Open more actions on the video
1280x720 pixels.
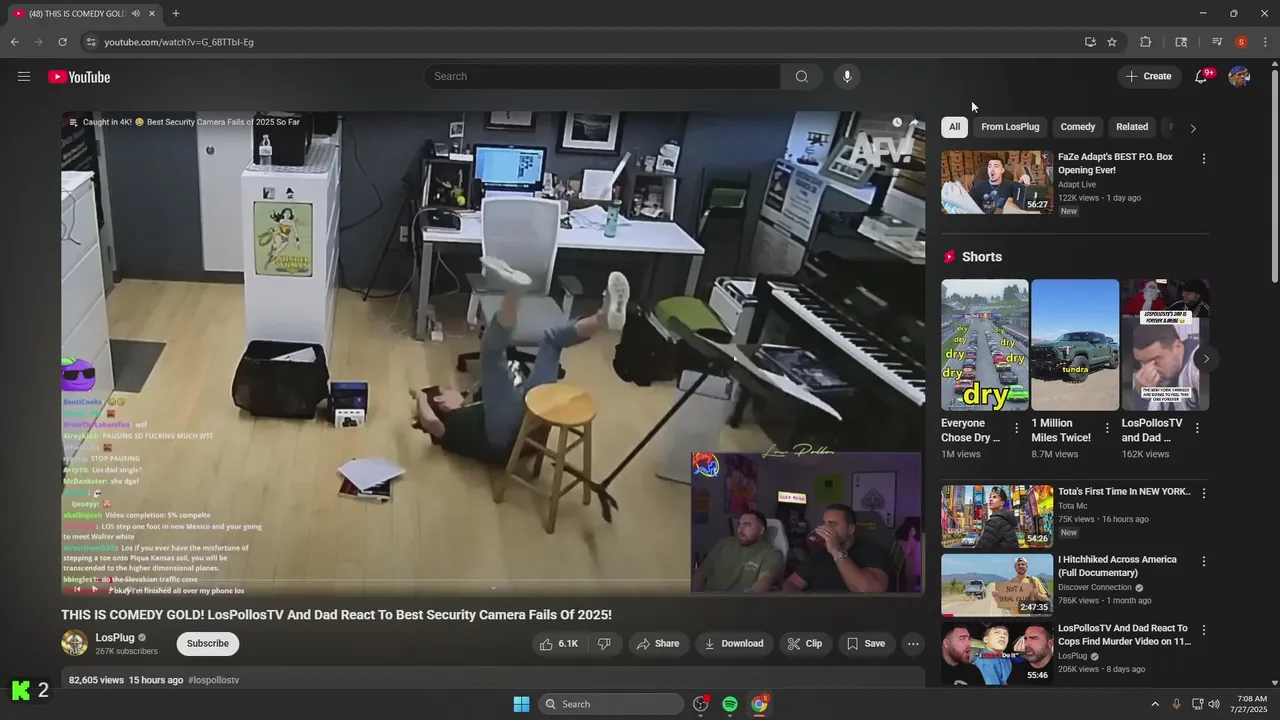[x=913, y=644]
